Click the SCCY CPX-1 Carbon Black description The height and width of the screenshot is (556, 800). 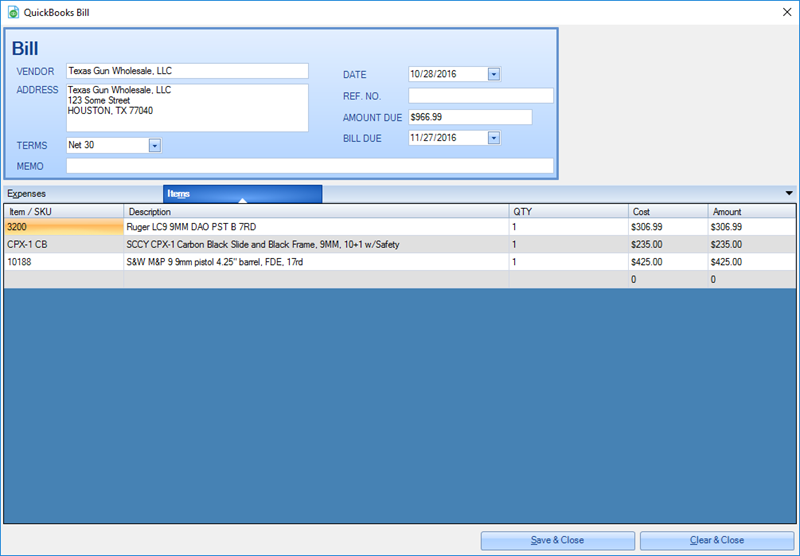[x=316, y=244]
